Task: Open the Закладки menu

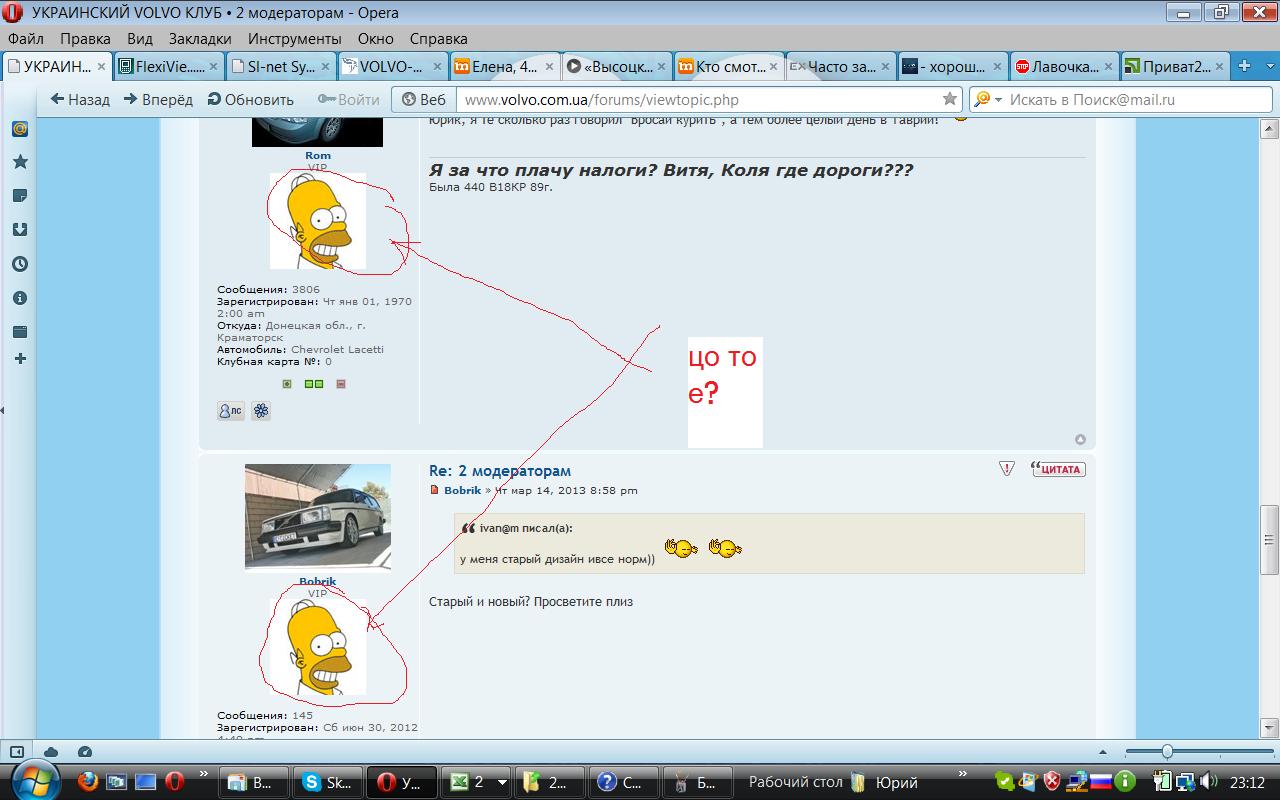Action: tap(199, 39)
